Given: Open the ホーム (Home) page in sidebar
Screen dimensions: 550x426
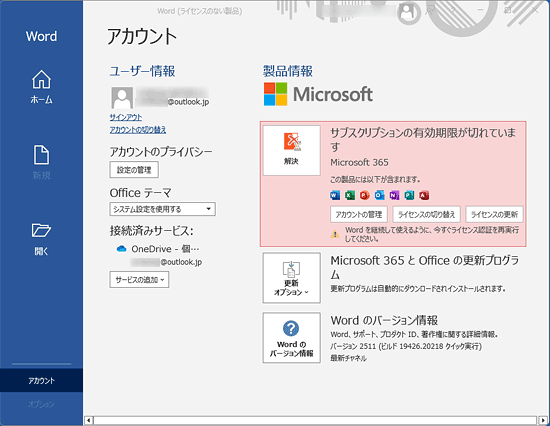Looking at the screenshot, I should [41, 87].
